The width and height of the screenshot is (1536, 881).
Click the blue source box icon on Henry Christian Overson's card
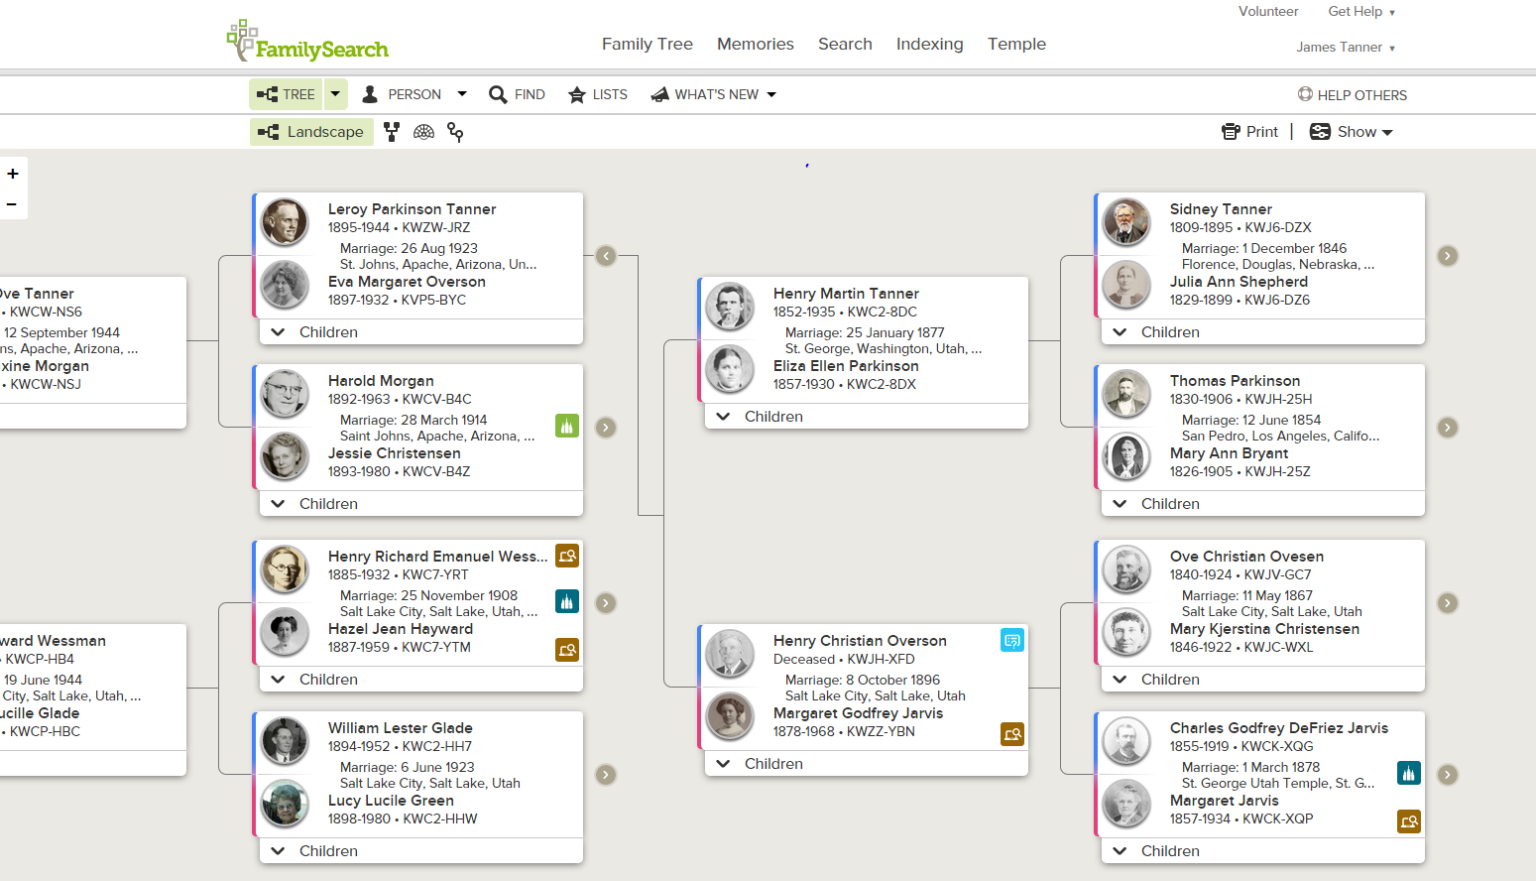click(x=1012, y=640)
